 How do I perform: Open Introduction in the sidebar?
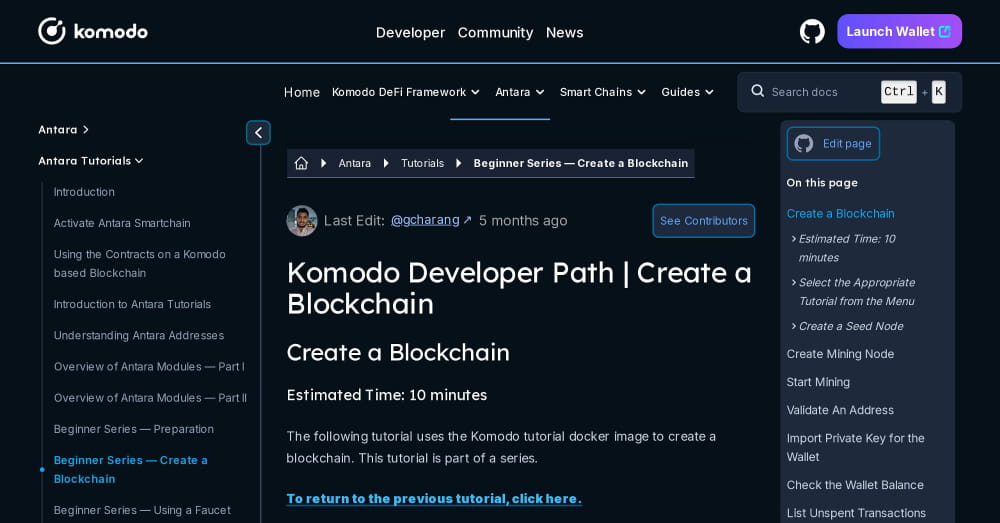click(x=84, y=192)
